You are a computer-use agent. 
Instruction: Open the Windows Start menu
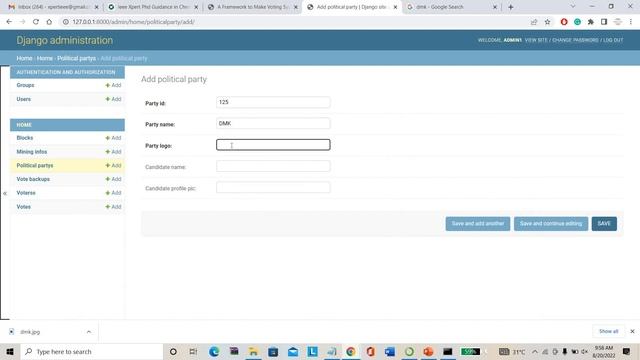(10, 351)
